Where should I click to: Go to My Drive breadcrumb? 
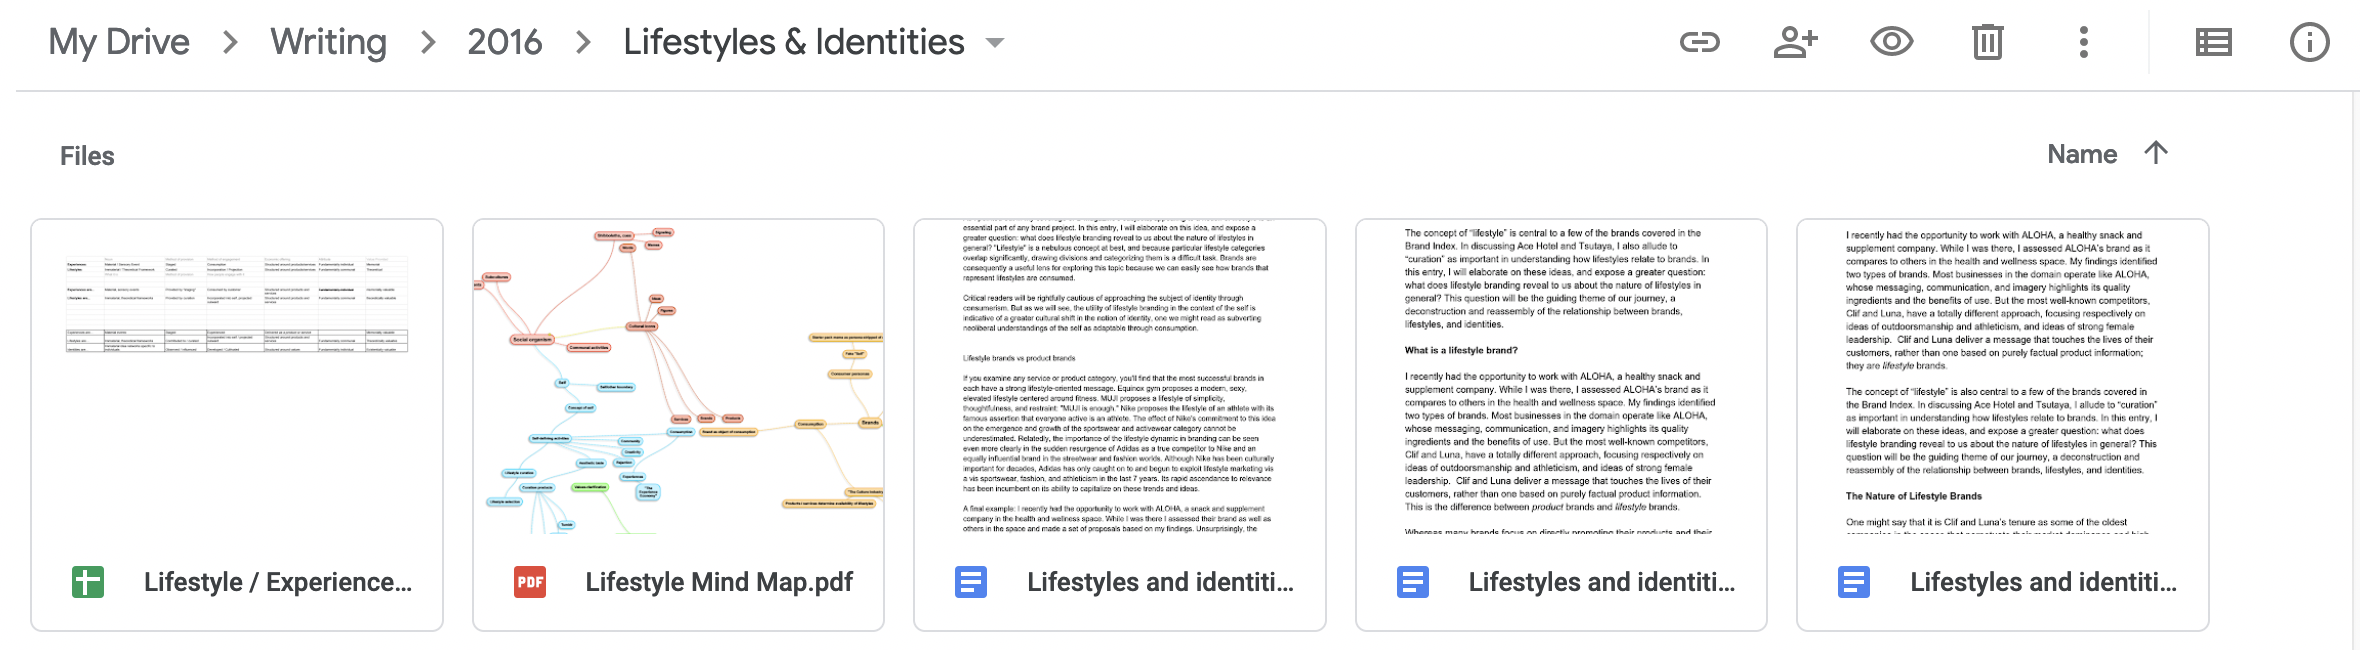pos(119,42)
